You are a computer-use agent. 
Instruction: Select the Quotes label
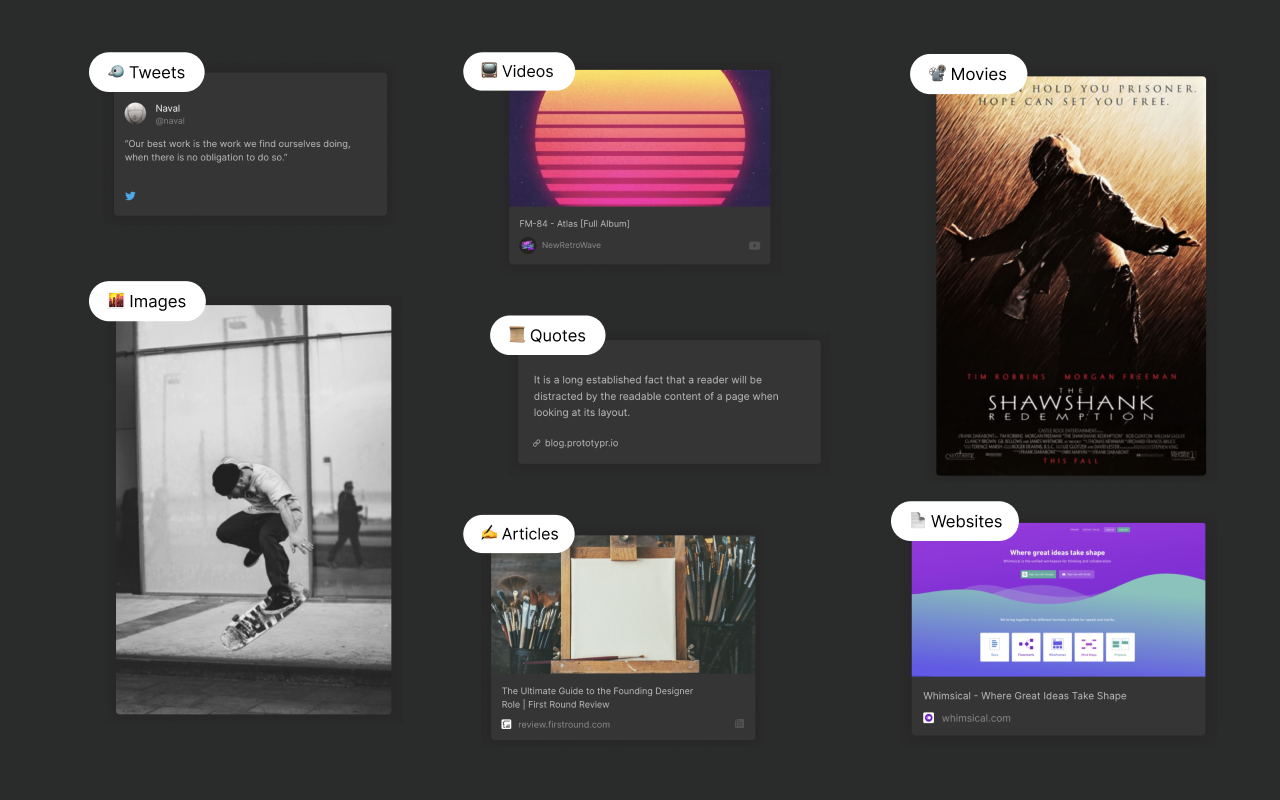[548, 335]
